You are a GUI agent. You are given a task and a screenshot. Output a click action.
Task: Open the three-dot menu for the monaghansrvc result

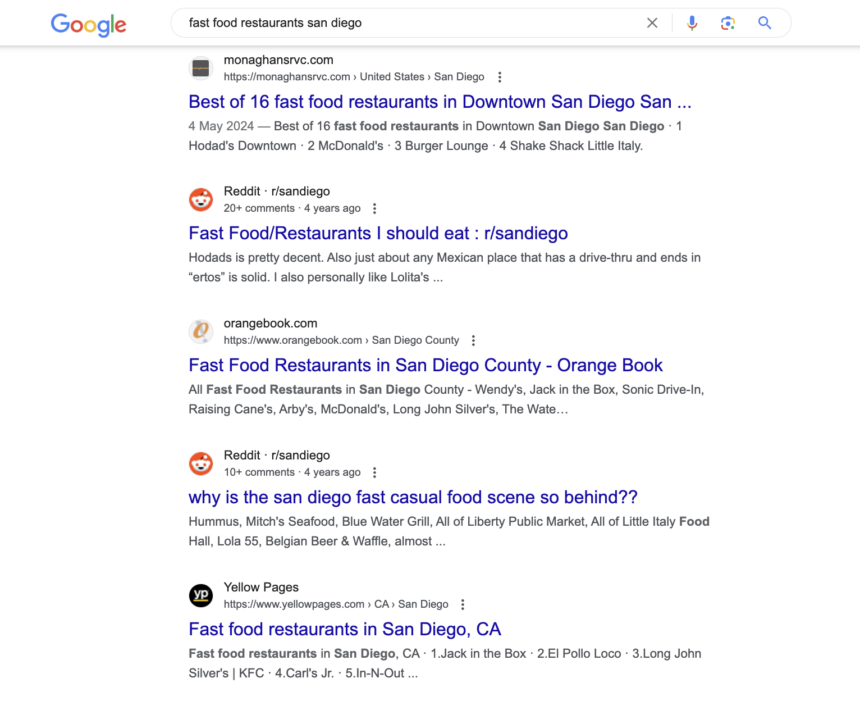pos(499,76)
